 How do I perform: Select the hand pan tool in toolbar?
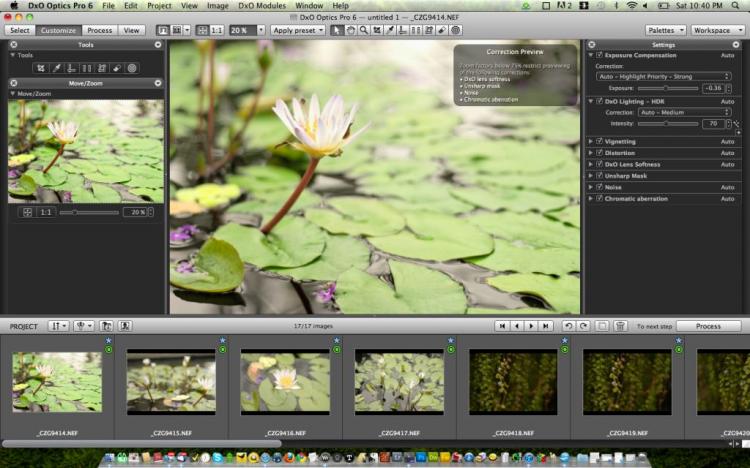tap(351, 30)
